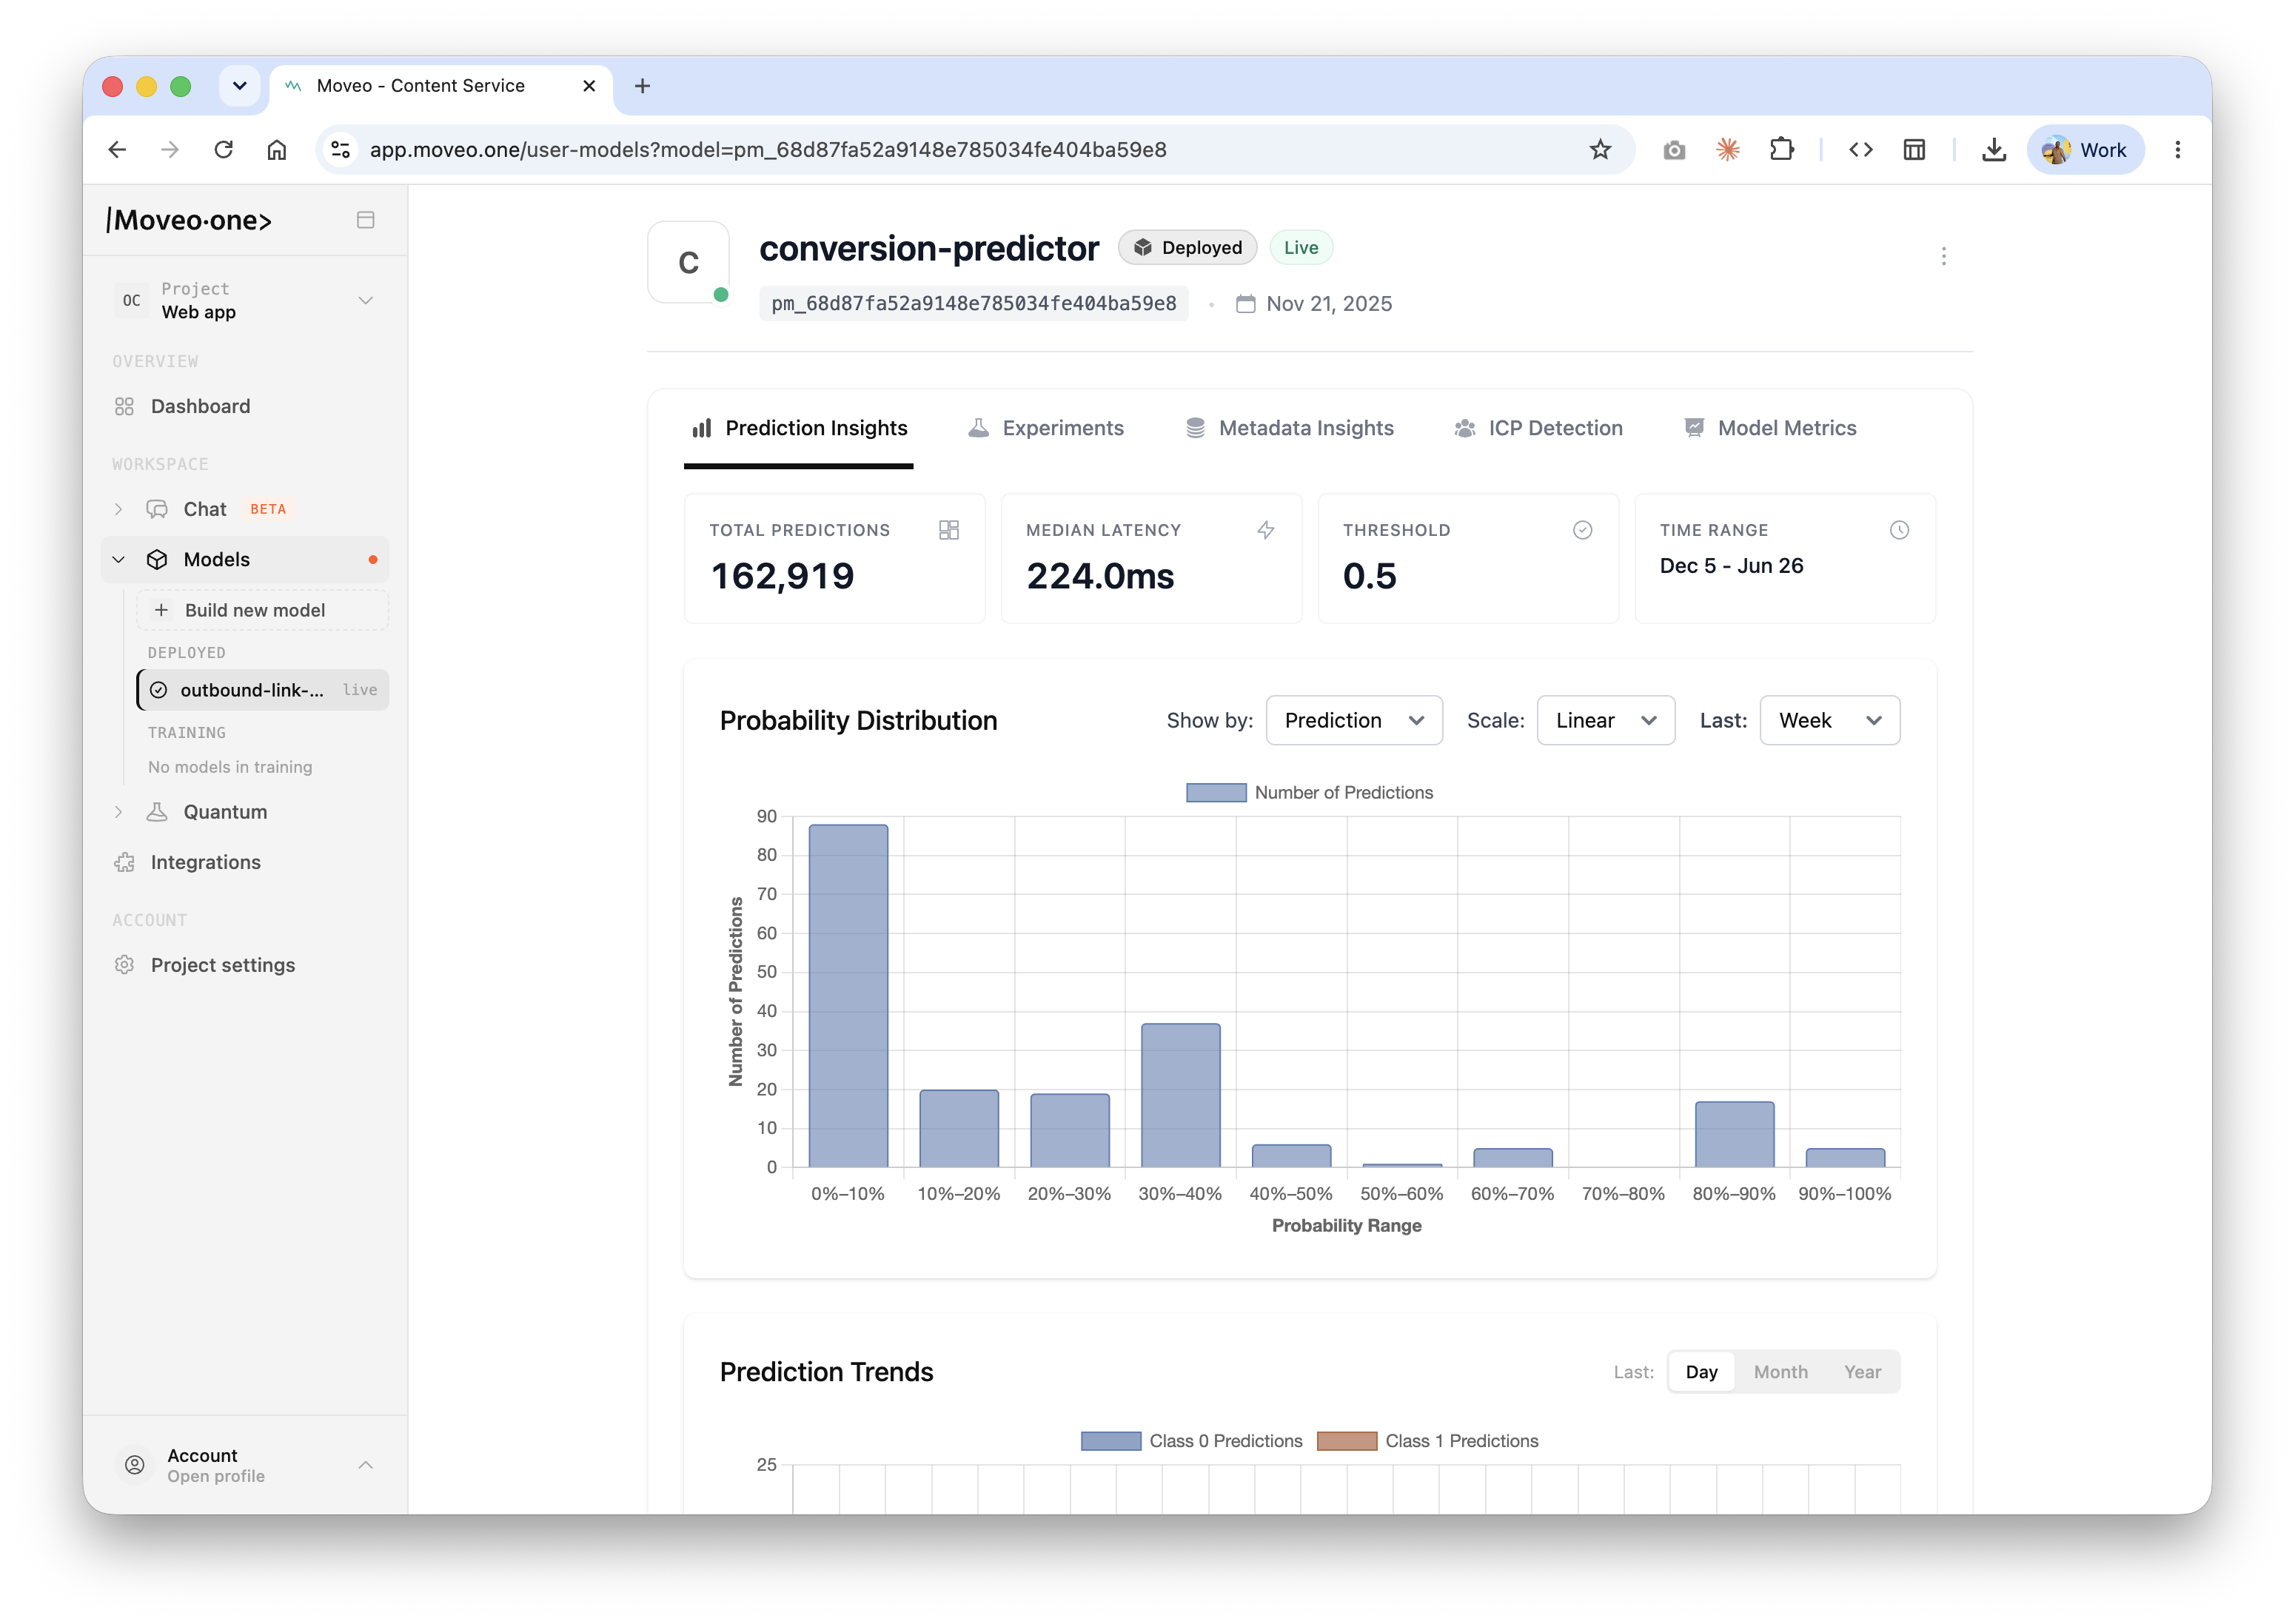This screenshot has width=2295, height=1624.
Task: Expand the Quantum section chevron
Action: pos(119,812)
